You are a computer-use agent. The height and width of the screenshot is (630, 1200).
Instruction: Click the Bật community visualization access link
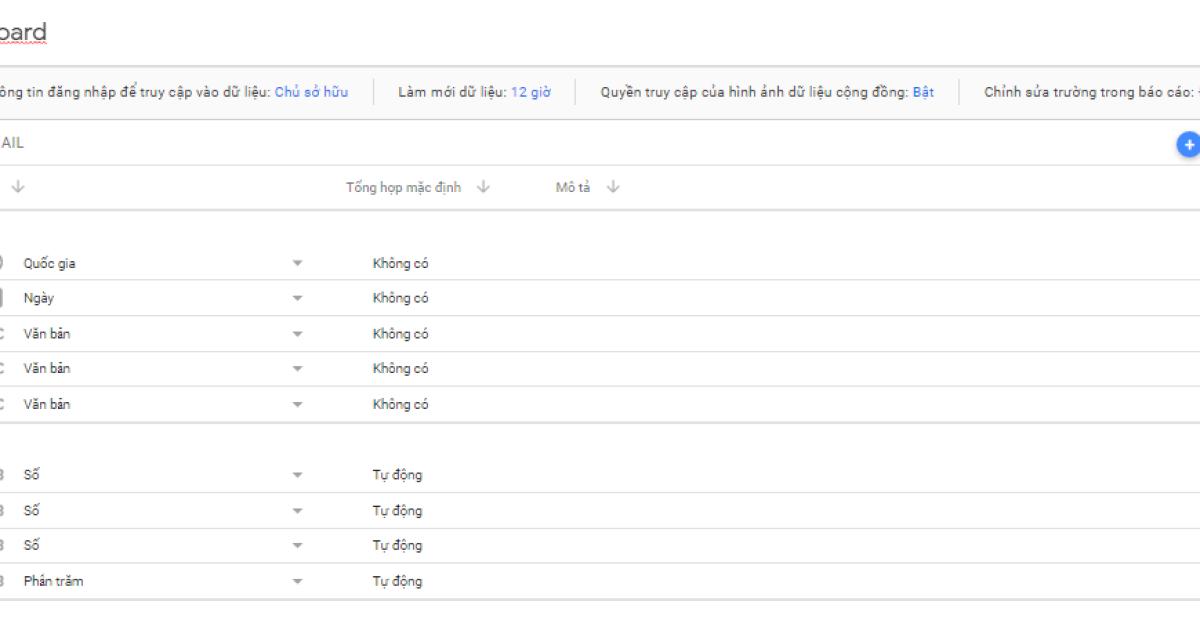click(923, 92)
